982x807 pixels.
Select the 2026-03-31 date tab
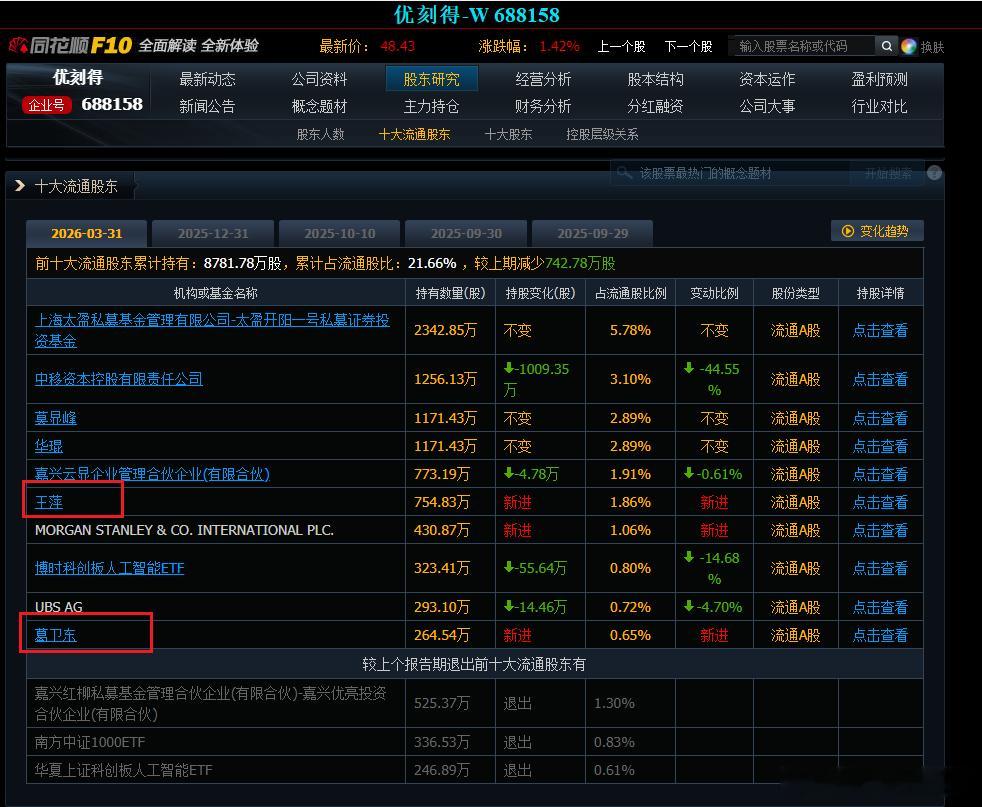pyautogui.click(x=86, y=234)
